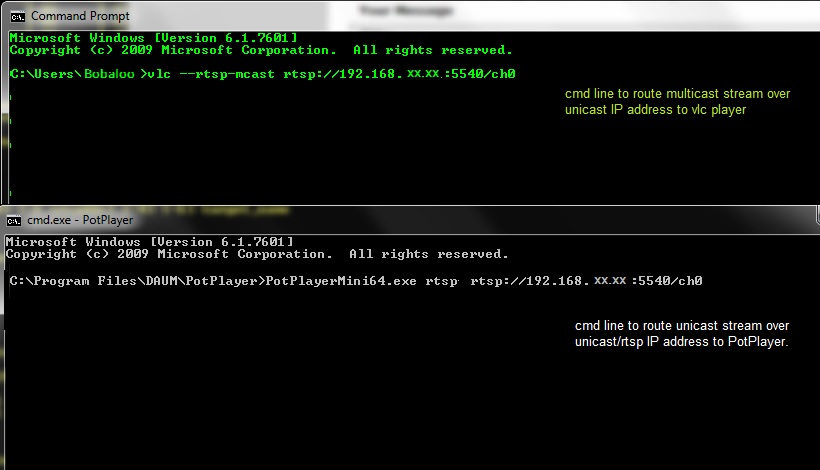Click the cmd.exe - PotPlayer window system icon
The image size is (820, 470).
[14, 221]
